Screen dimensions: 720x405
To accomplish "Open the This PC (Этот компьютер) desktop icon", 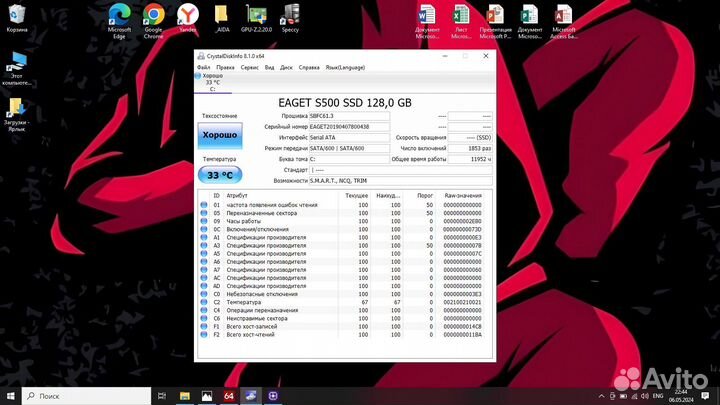I will (x=17, y=69).
